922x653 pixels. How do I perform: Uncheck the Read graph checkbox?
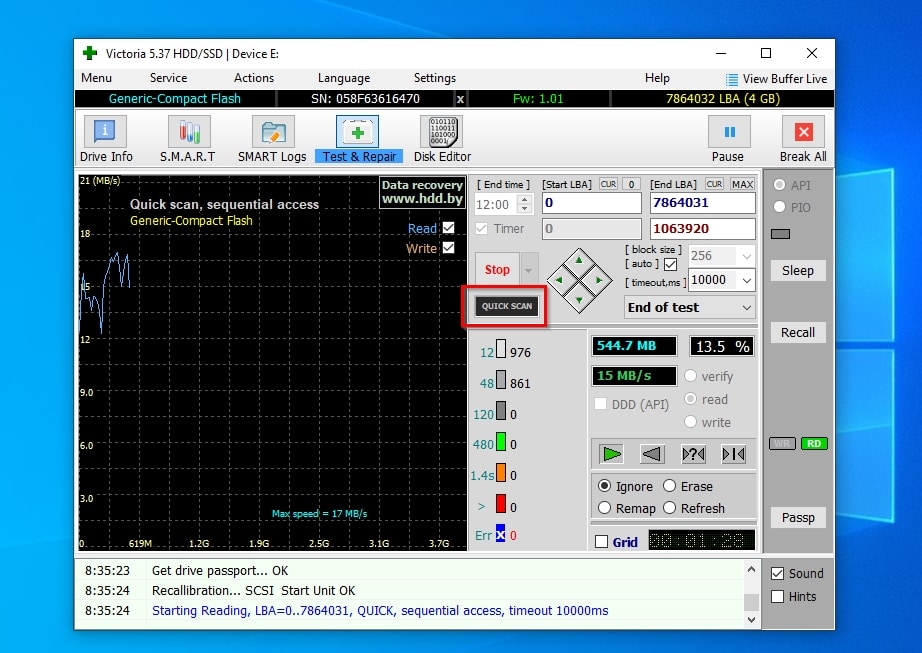click(x=449, y=227)
